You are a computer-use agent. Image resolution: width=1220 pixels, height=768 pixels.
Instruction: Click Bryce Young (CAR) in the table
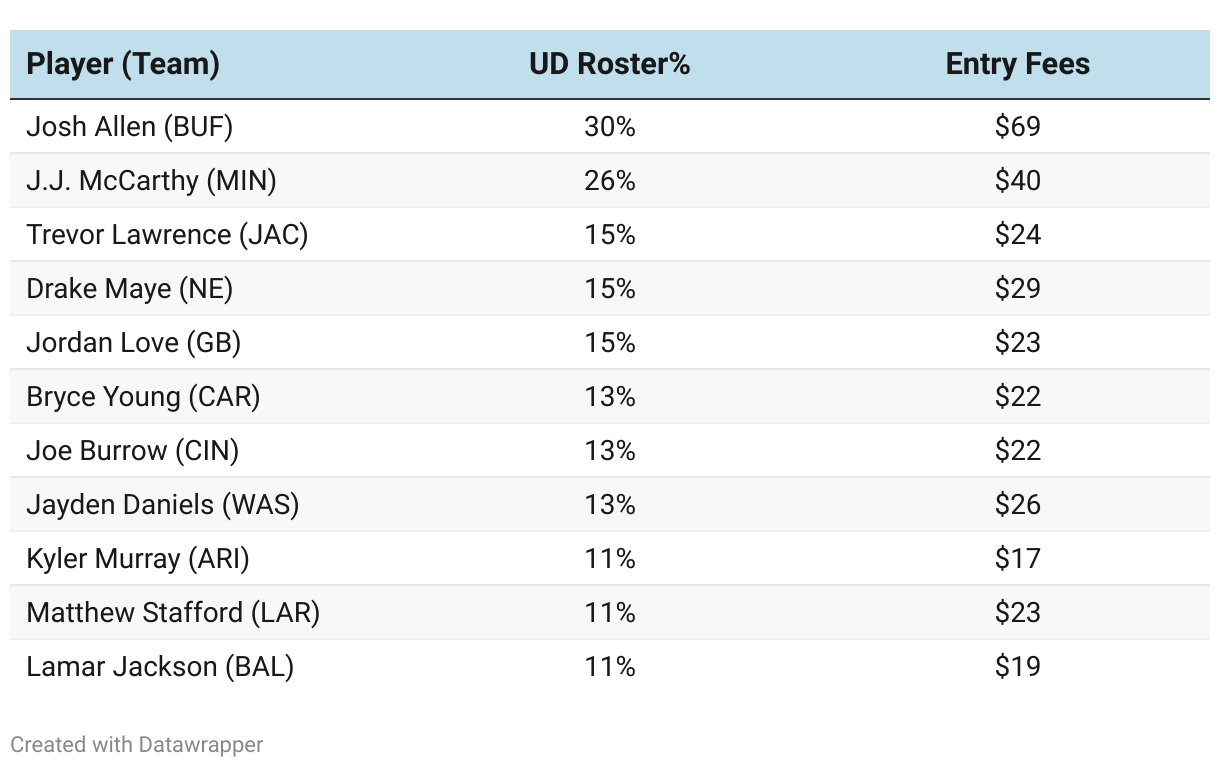[143, 397]
